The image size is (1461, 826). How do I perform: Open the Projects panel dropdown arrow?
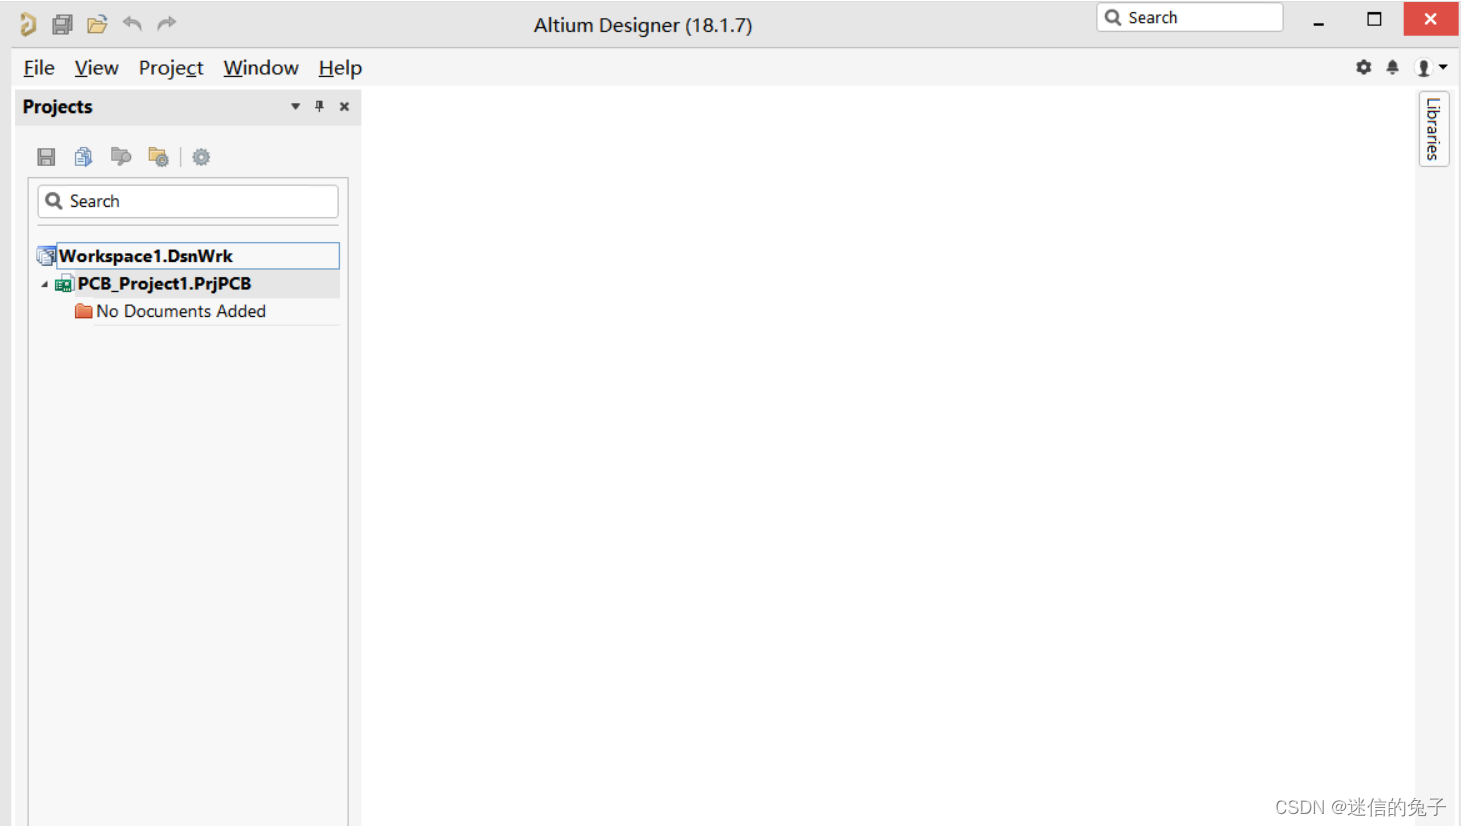[x=295, y=106]
